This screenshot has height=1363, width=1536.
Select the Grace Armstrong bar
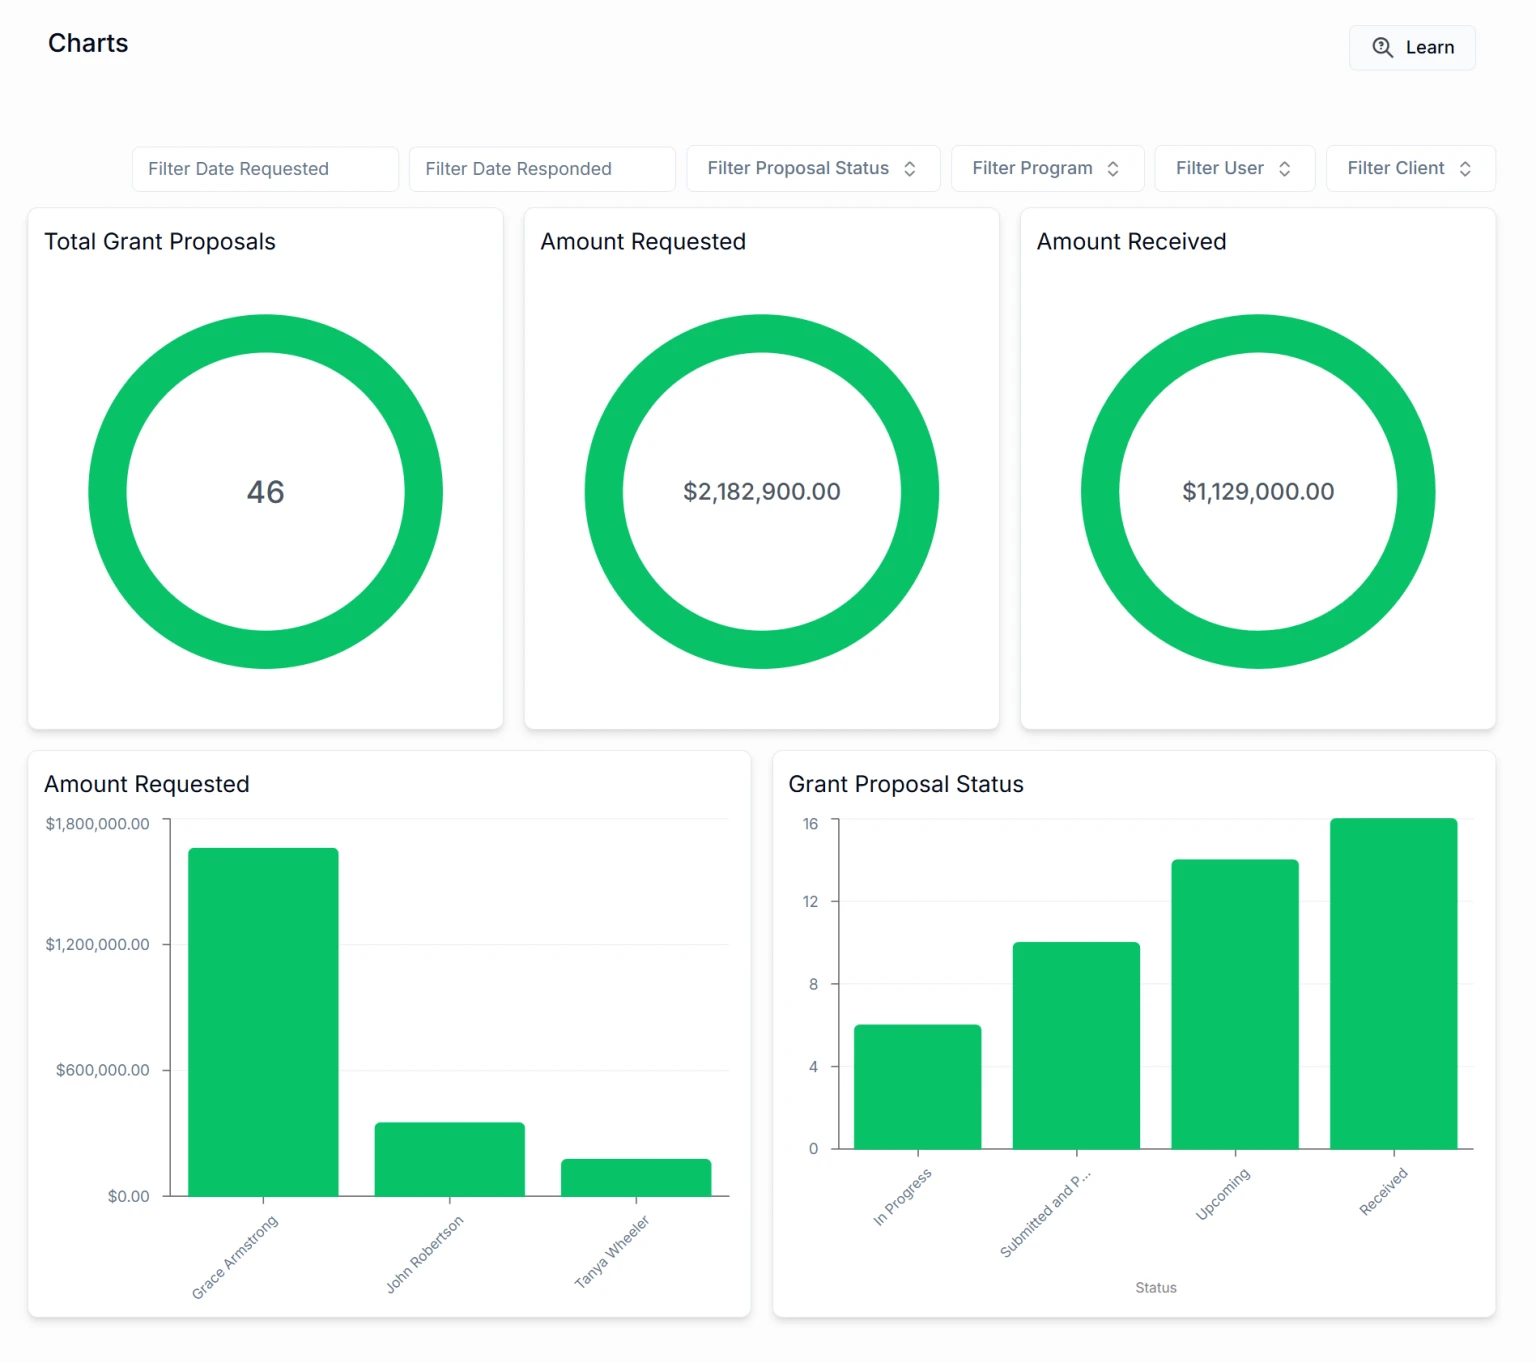click(263, 1020)
